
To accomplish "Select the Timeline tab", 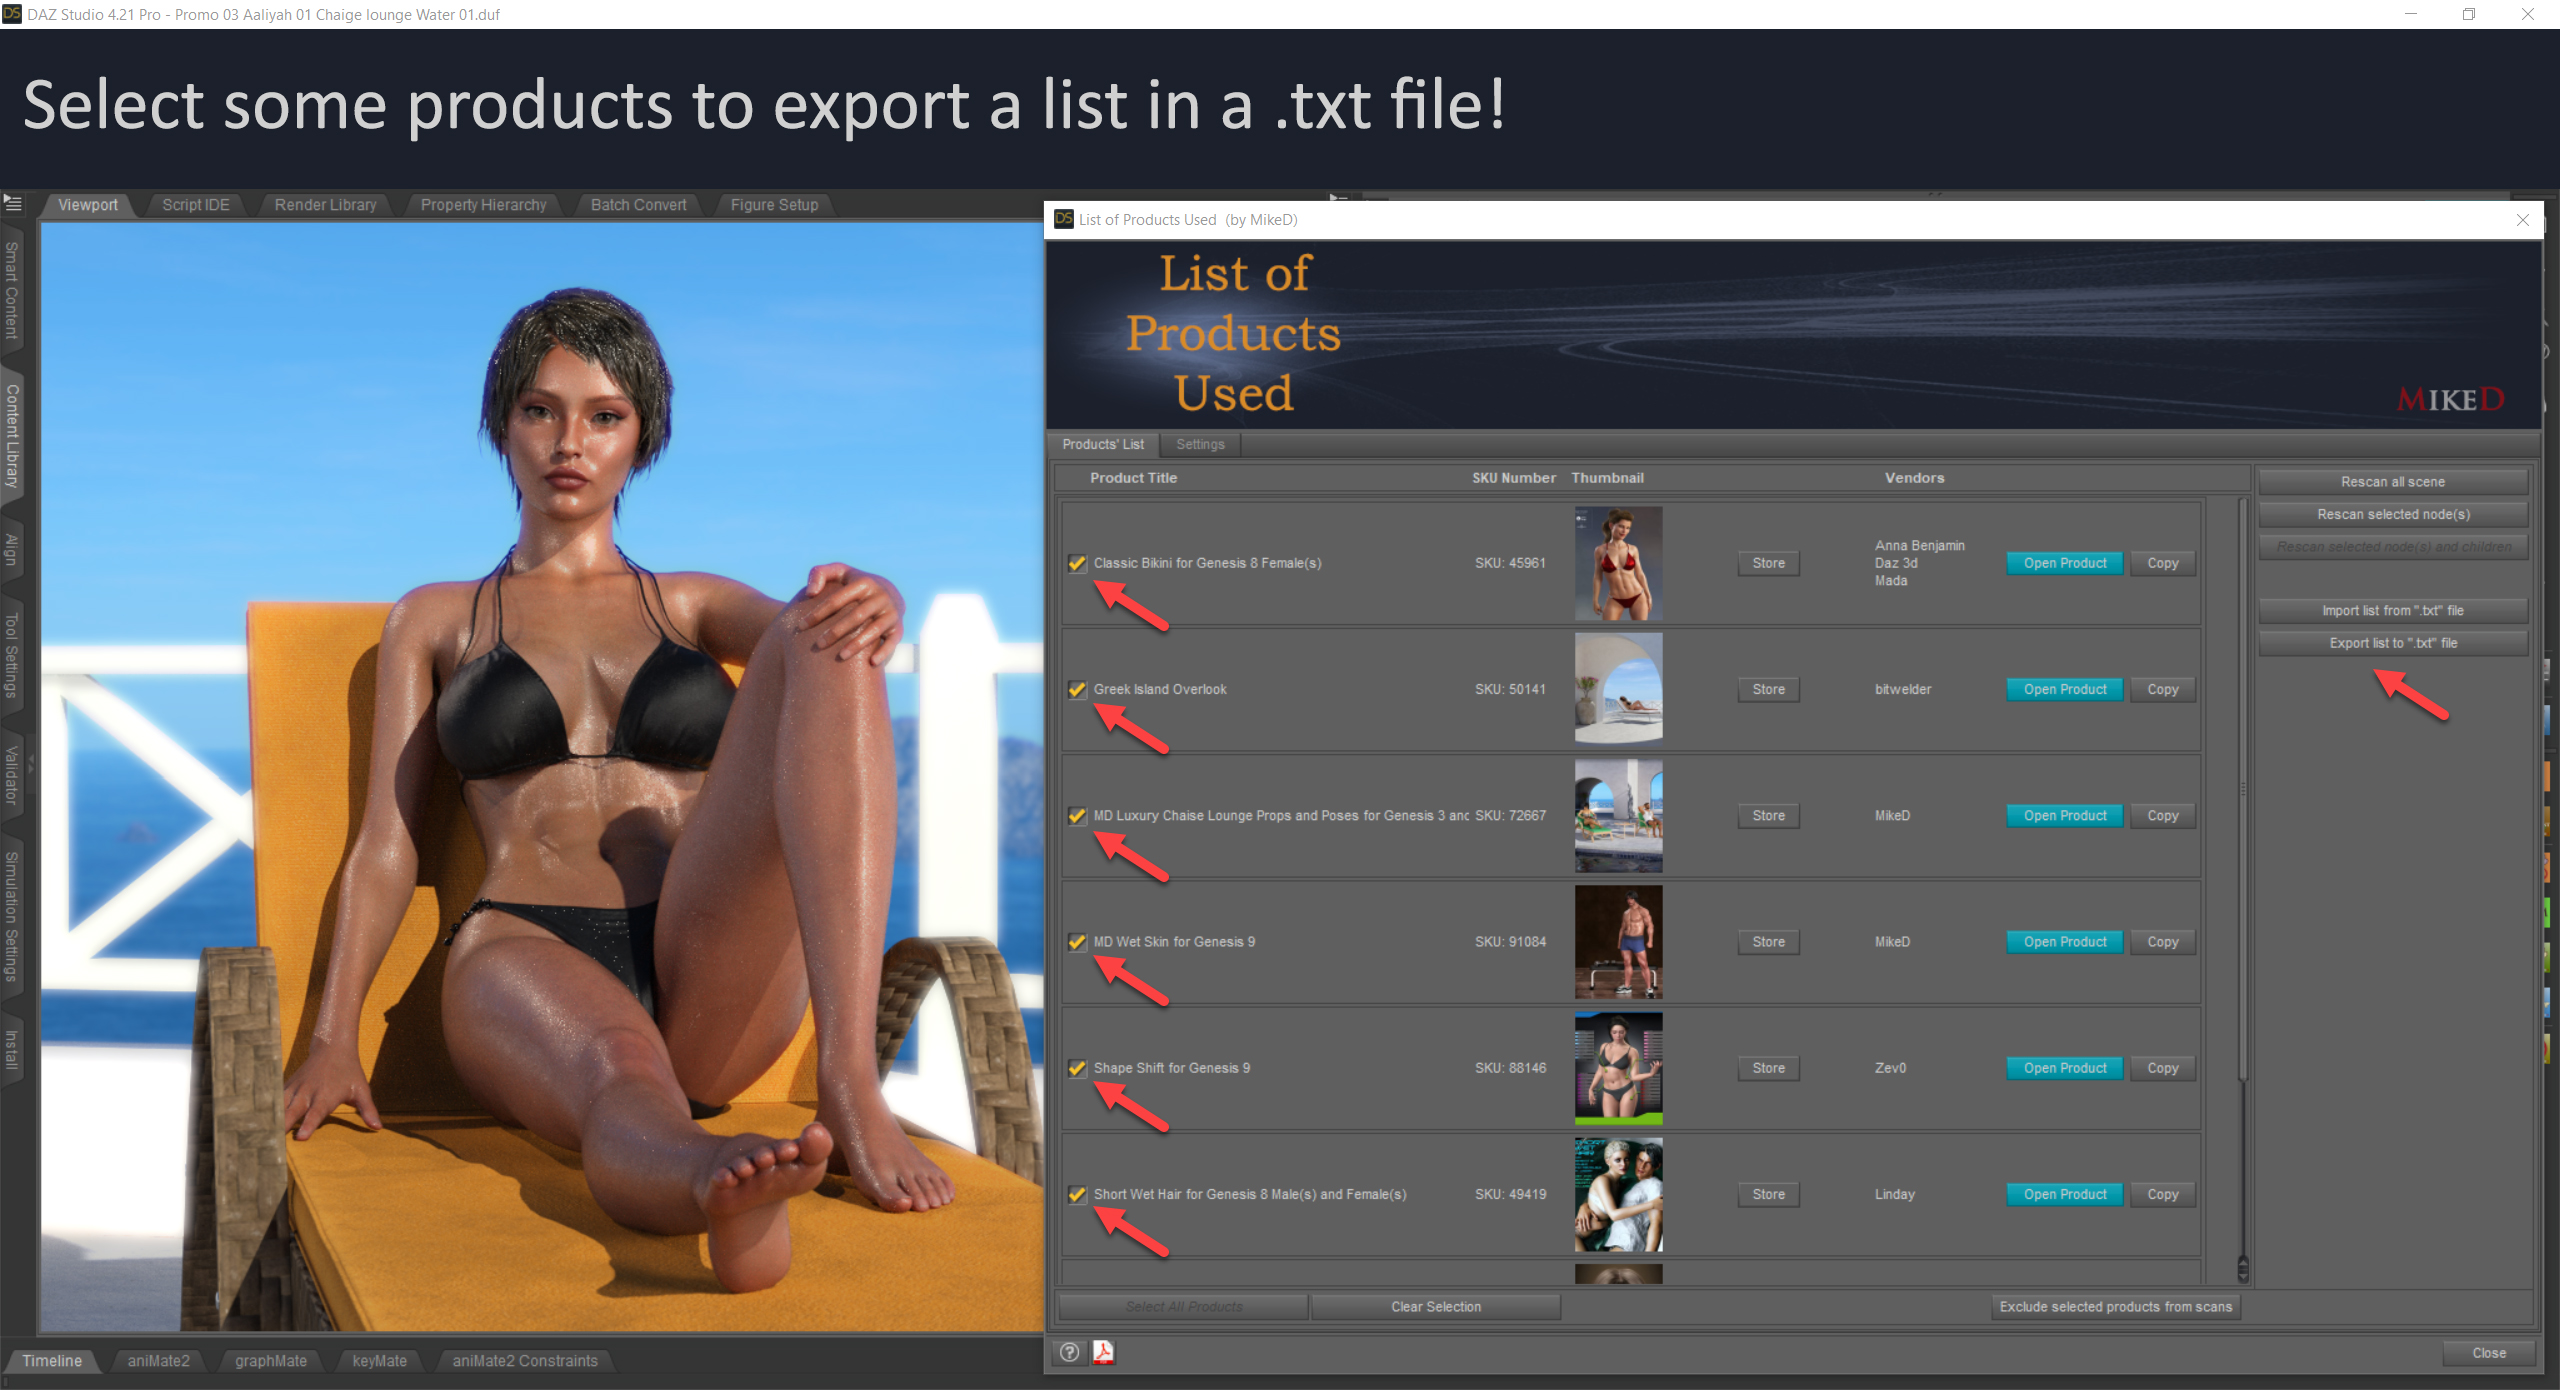I will (x=52, y=1361).
